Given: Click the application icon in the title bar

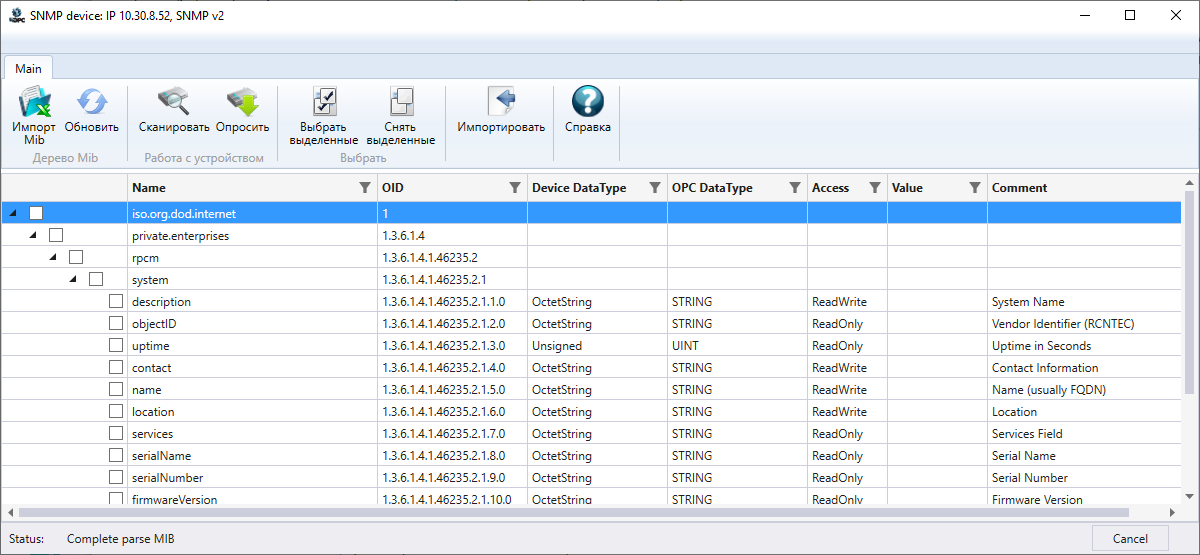Looking at the screenshot, I should [x=16, y=15].
